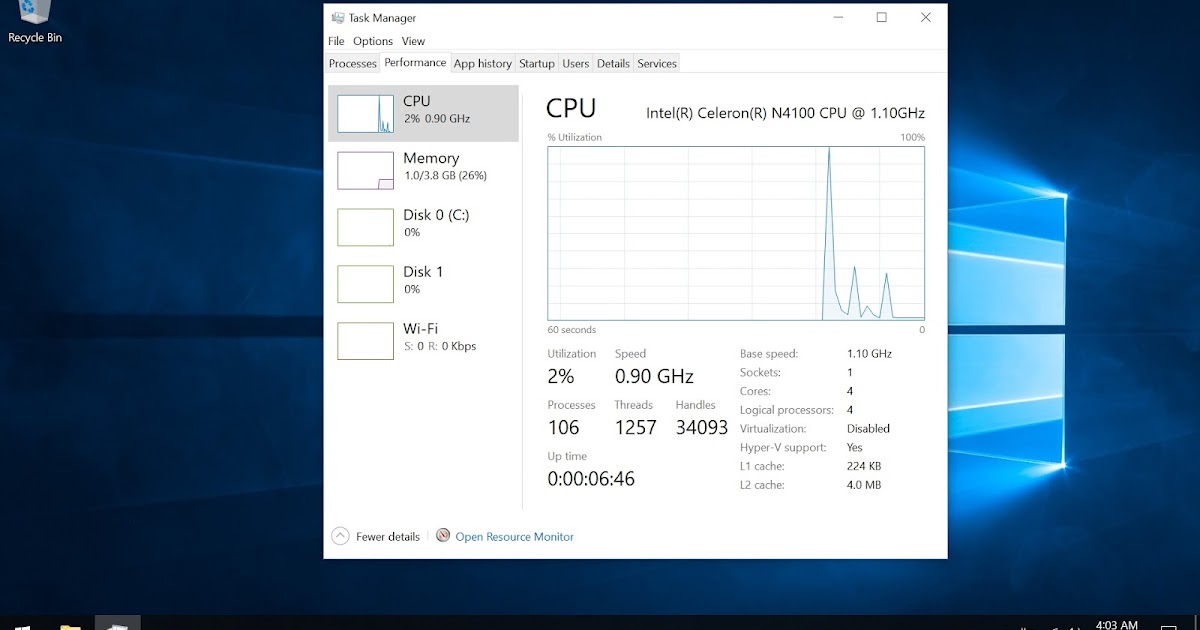Select the Disk 0 (C:) graph thumbnail
Viewport: 1200px width, 630px height.
(365, 227)
